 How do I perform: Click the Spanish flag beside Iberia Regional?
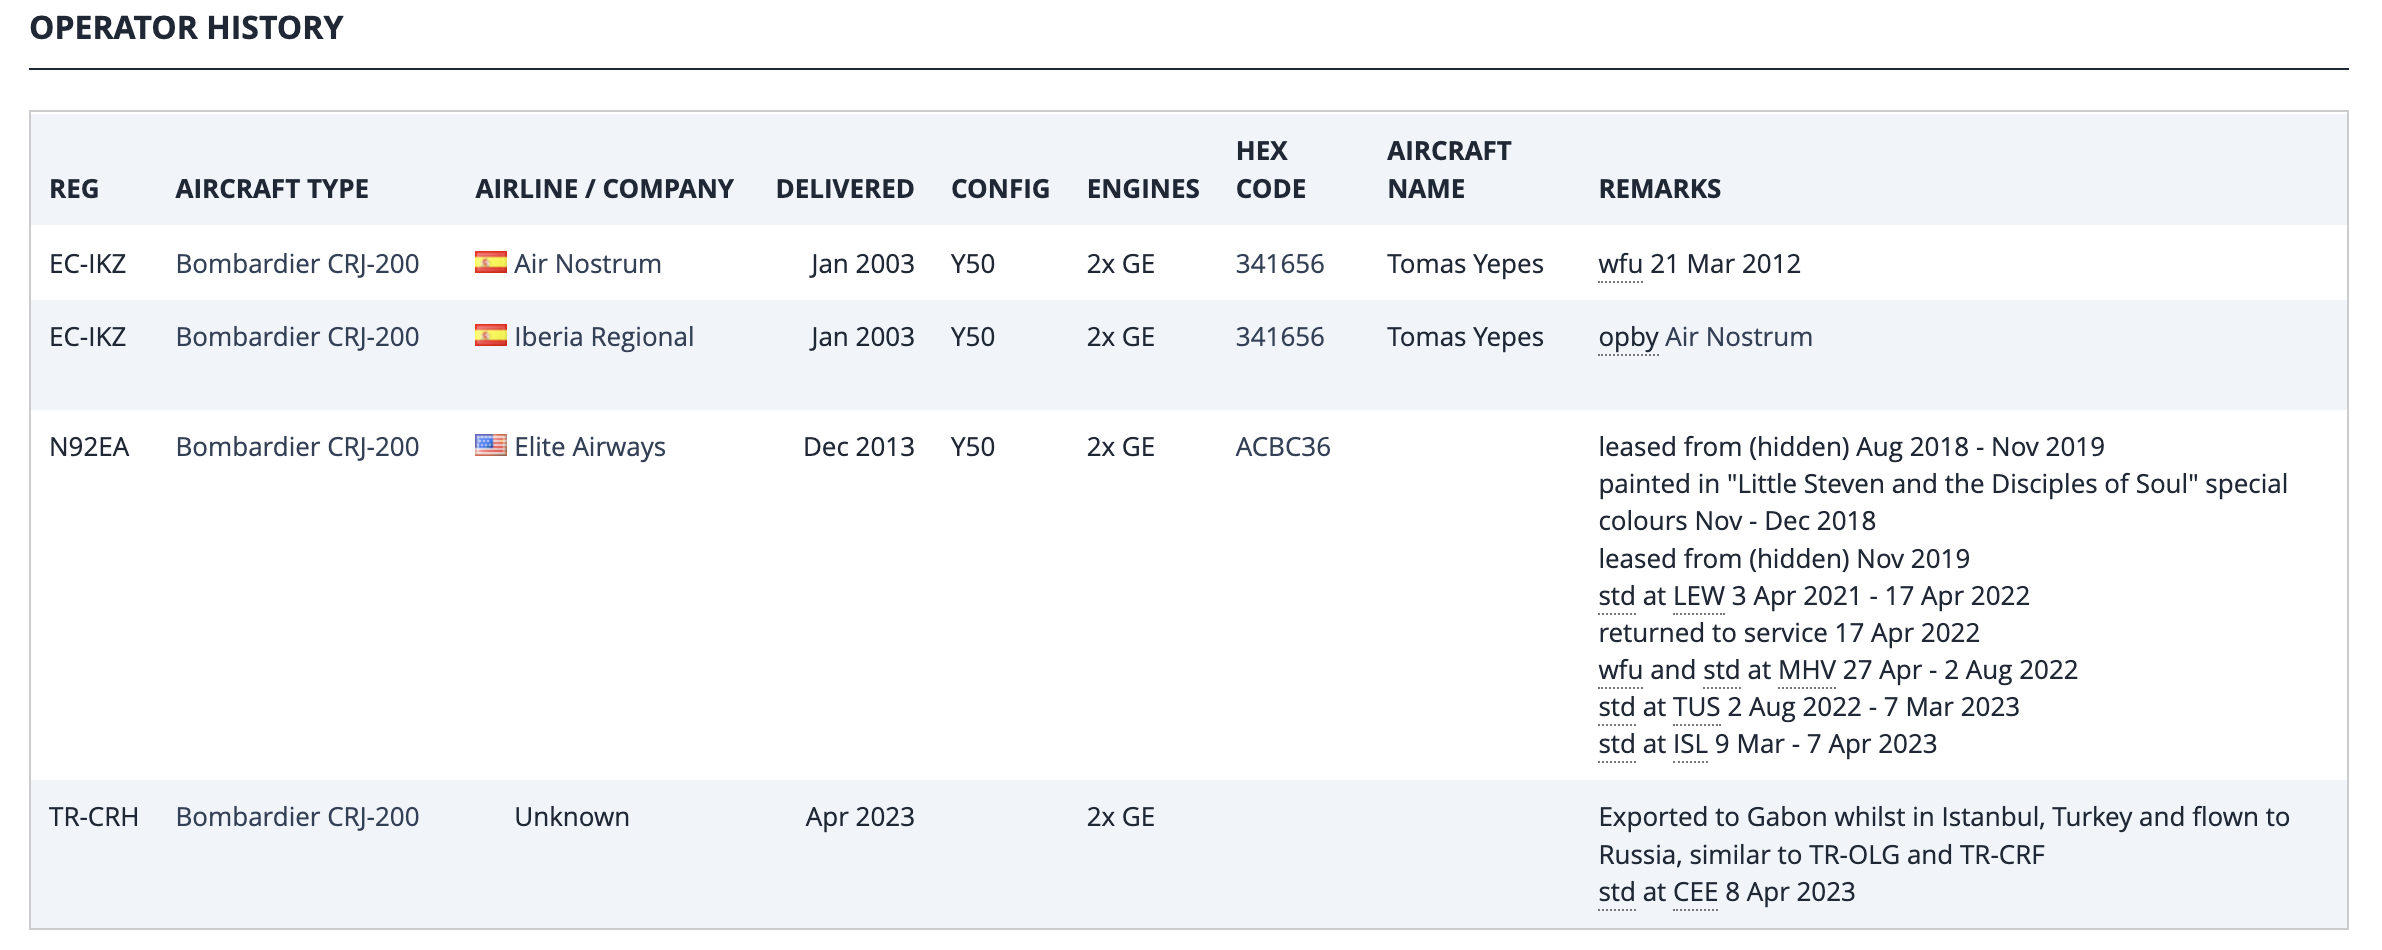490,336
